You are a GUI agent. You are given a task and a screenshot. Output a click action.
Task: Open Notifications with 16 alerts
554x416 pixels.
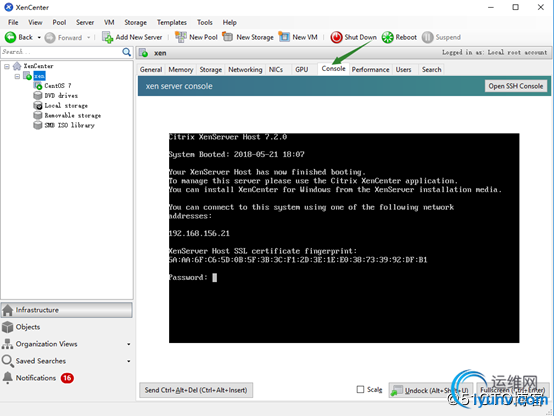pyautogui.click(x=67, y=378)
